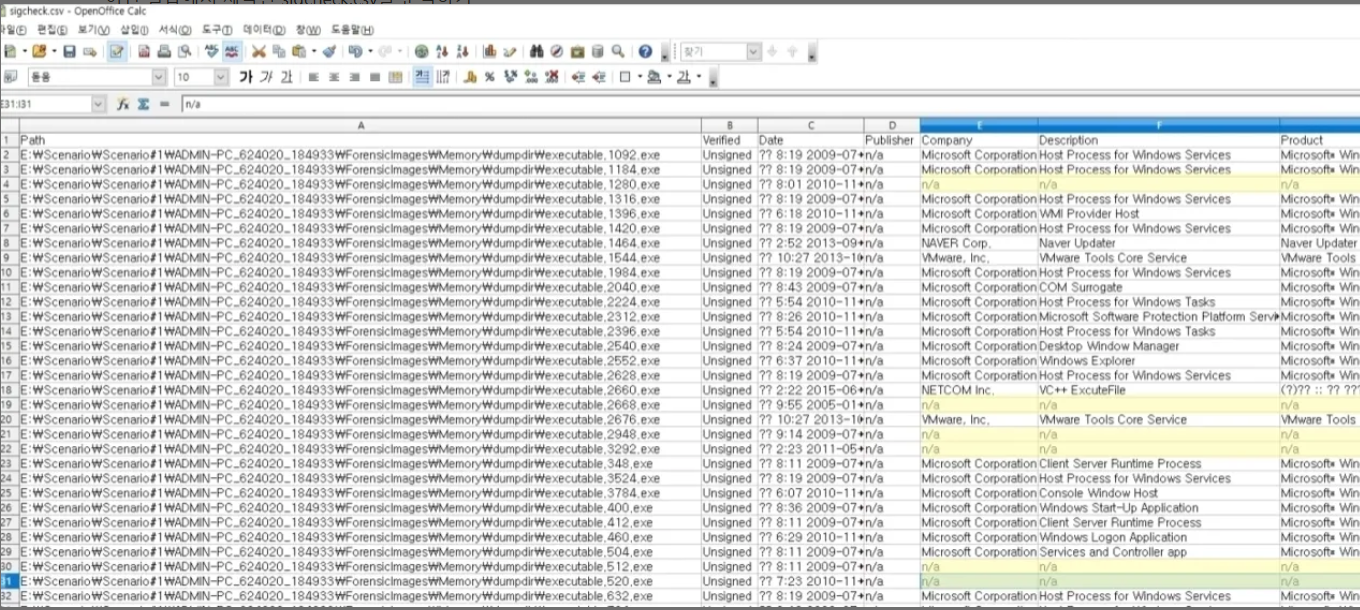The width and height of the screenshot is (1360, 610).
Task: Expand the Paste options dropdown arrow
Action: (314, 51)
